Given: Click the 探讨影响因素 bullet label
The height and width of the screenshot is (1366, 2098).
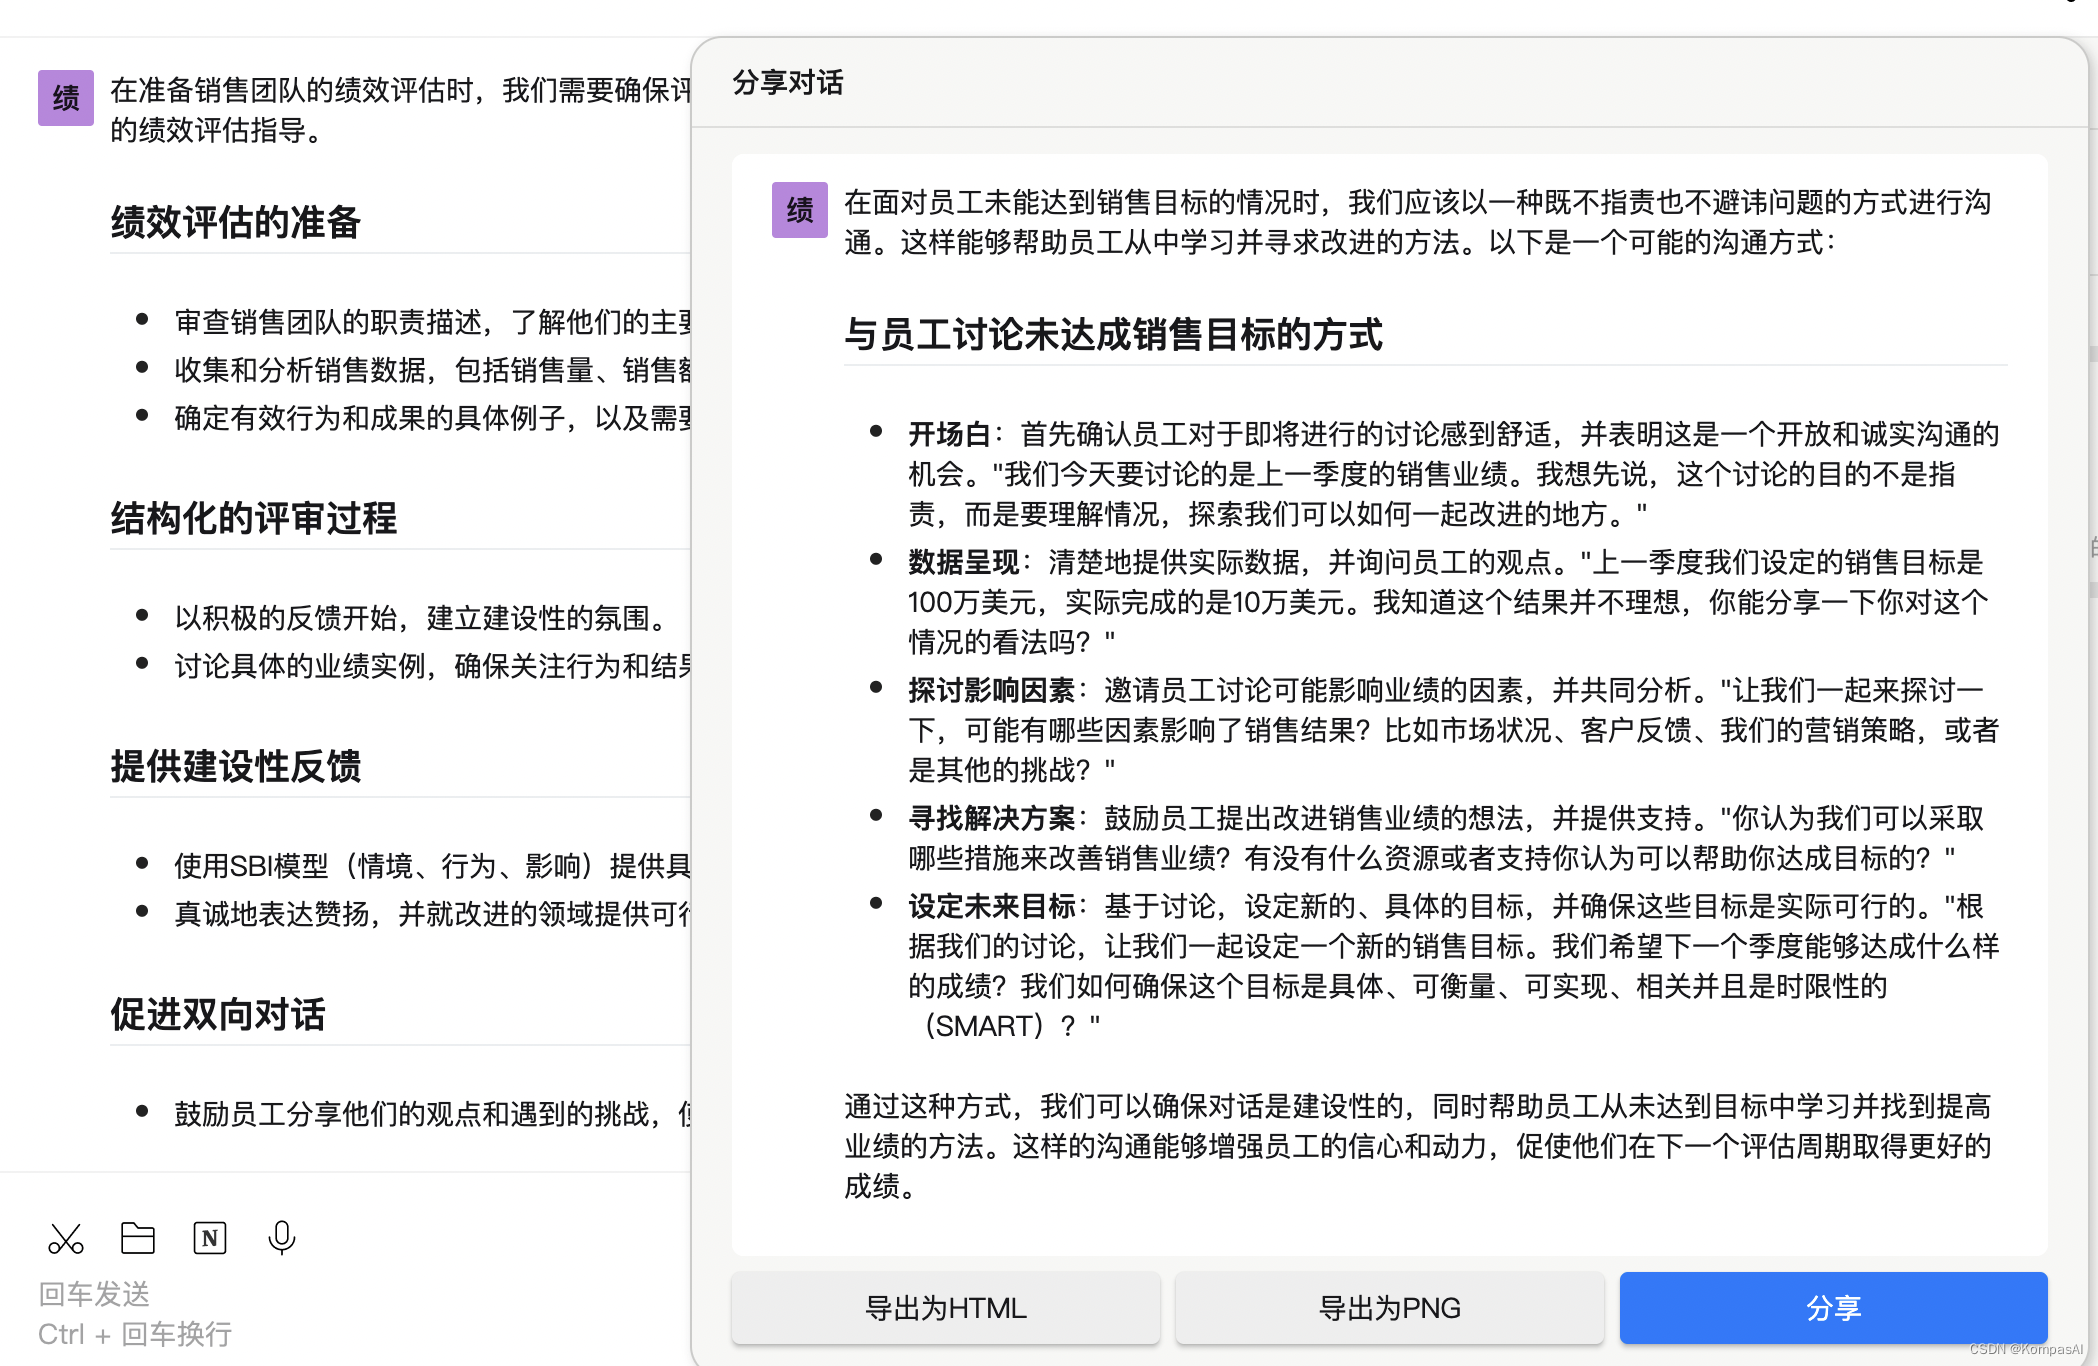Looking at the screenshot, I should (991, 690).
